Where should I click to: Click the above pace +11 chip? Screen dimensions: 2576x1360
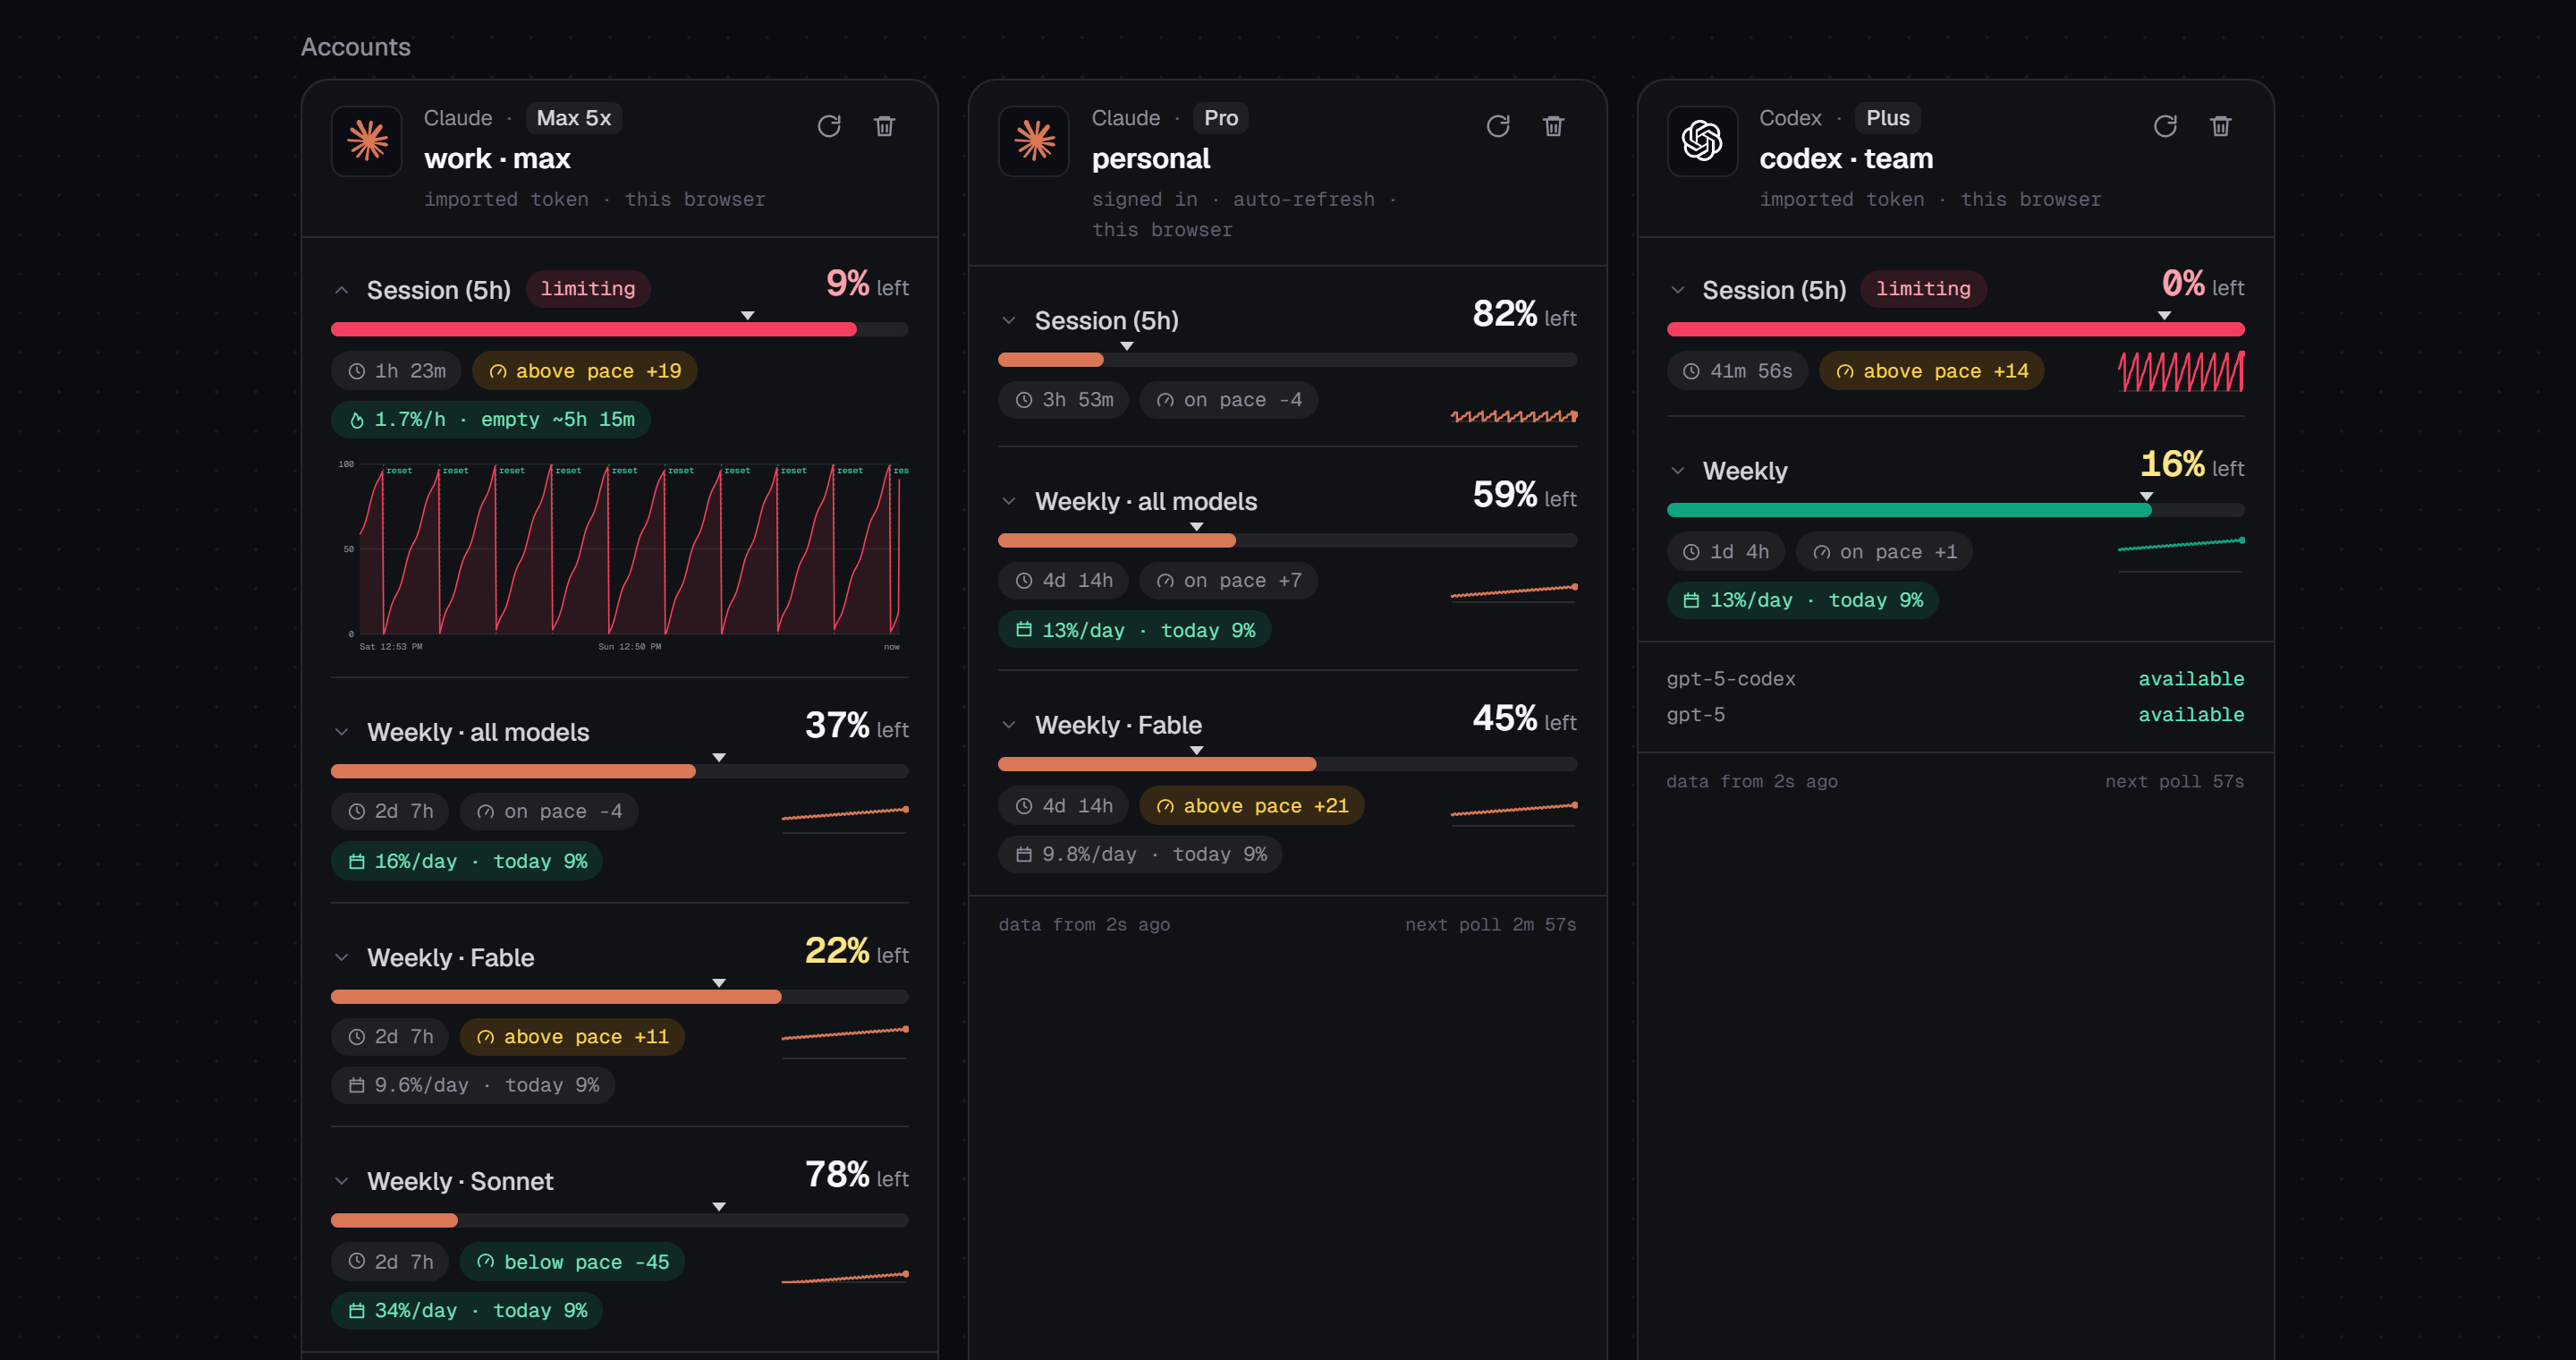click(572, 1037)
